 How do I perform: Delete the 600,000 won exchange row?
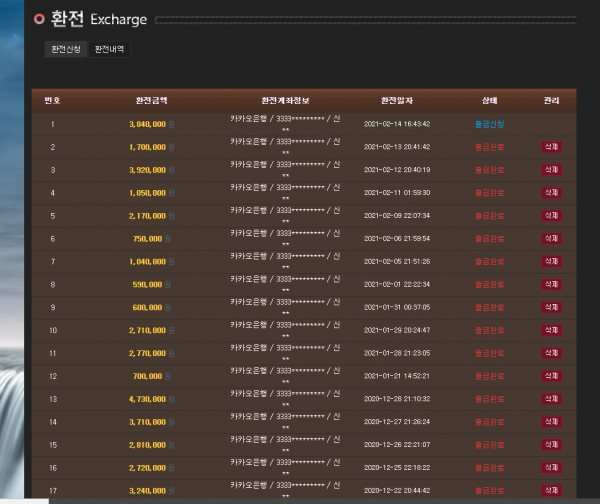tap(551, 307)
